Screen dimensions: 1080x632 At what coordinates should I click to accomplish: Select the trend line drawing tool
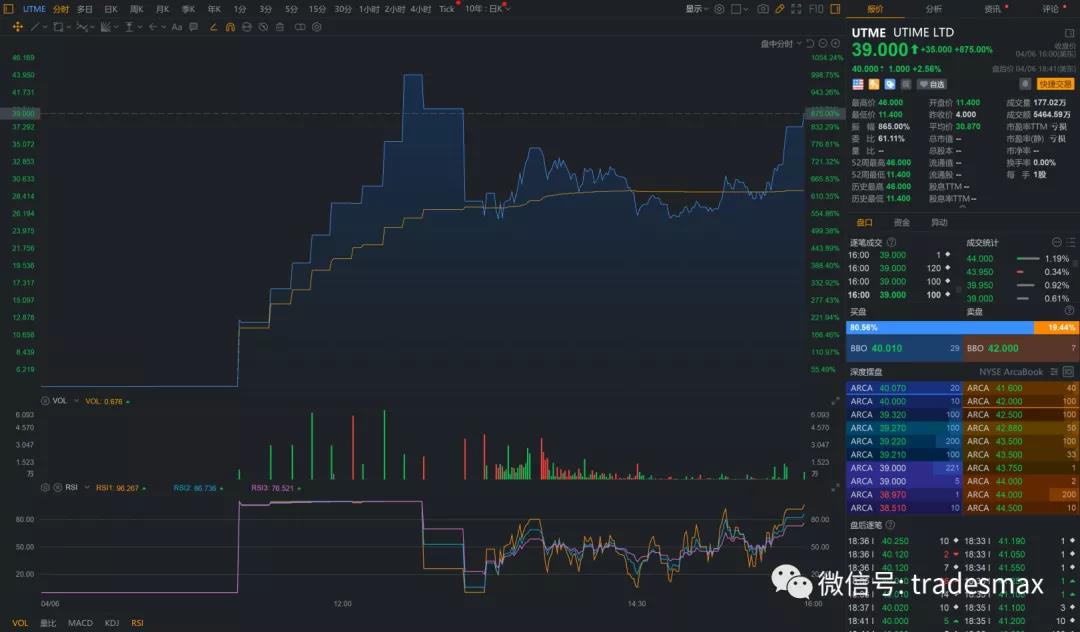point(35,27)
